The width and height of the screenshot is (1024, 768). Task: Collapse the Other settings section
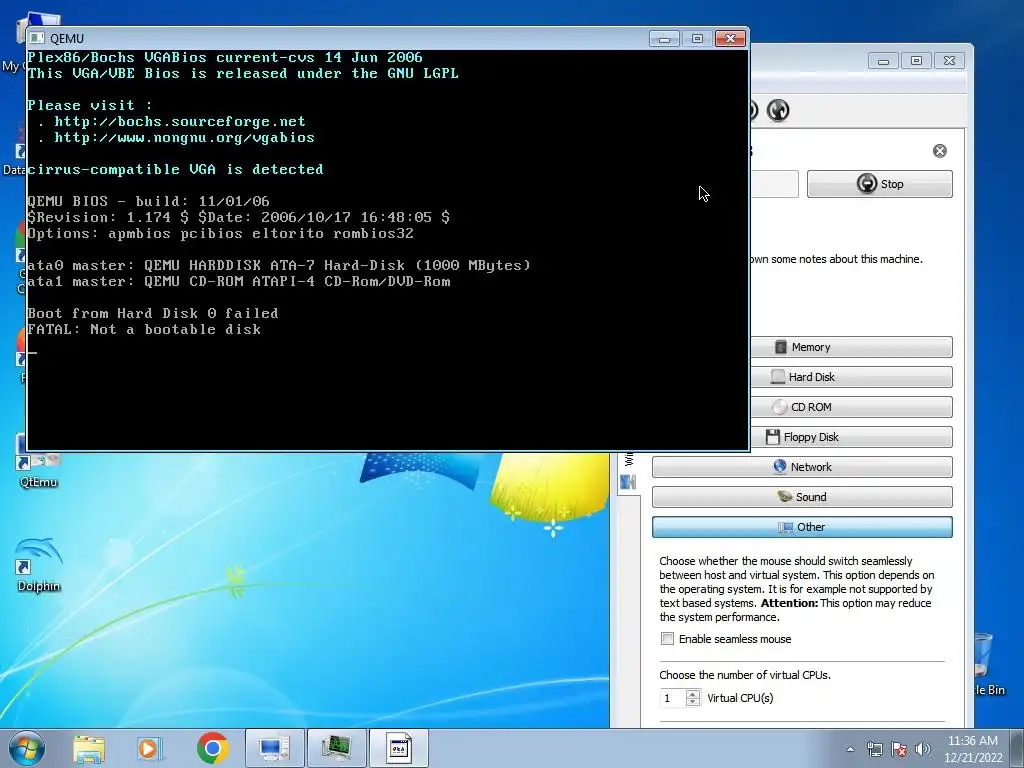[802, 527]
